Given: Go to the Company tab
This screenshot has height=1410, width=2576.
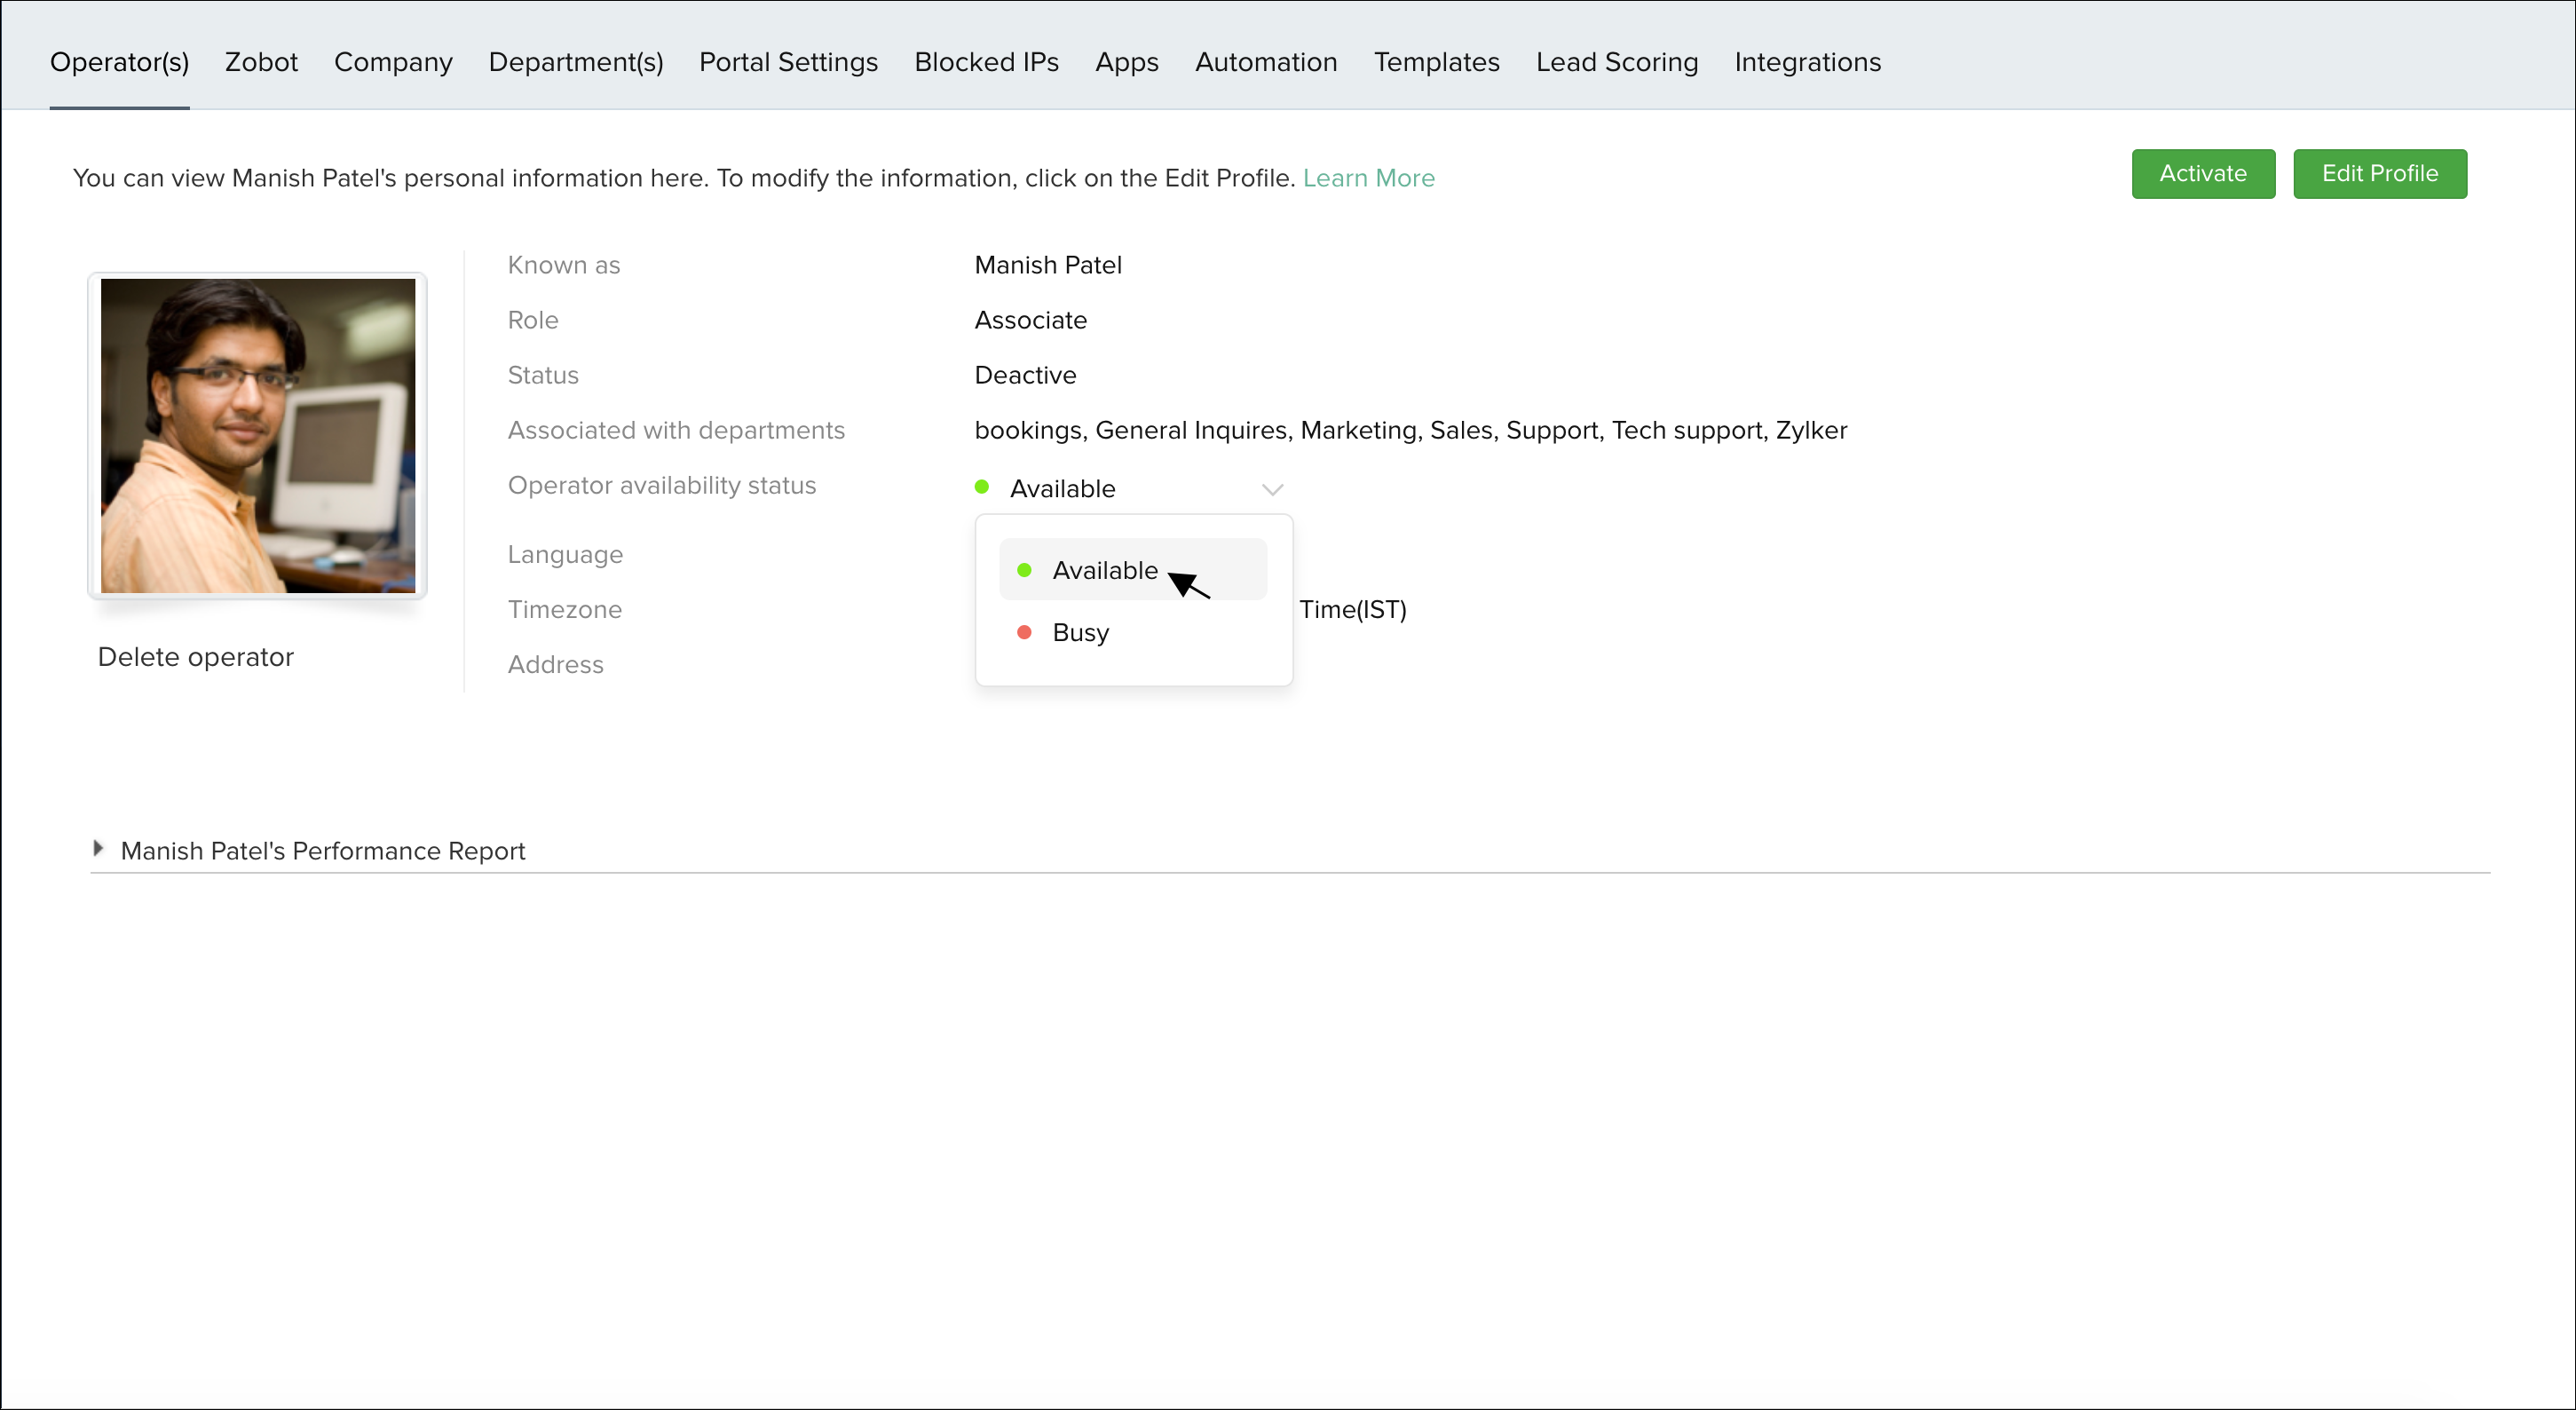Looking at the screenshot, I should point(393,62).
